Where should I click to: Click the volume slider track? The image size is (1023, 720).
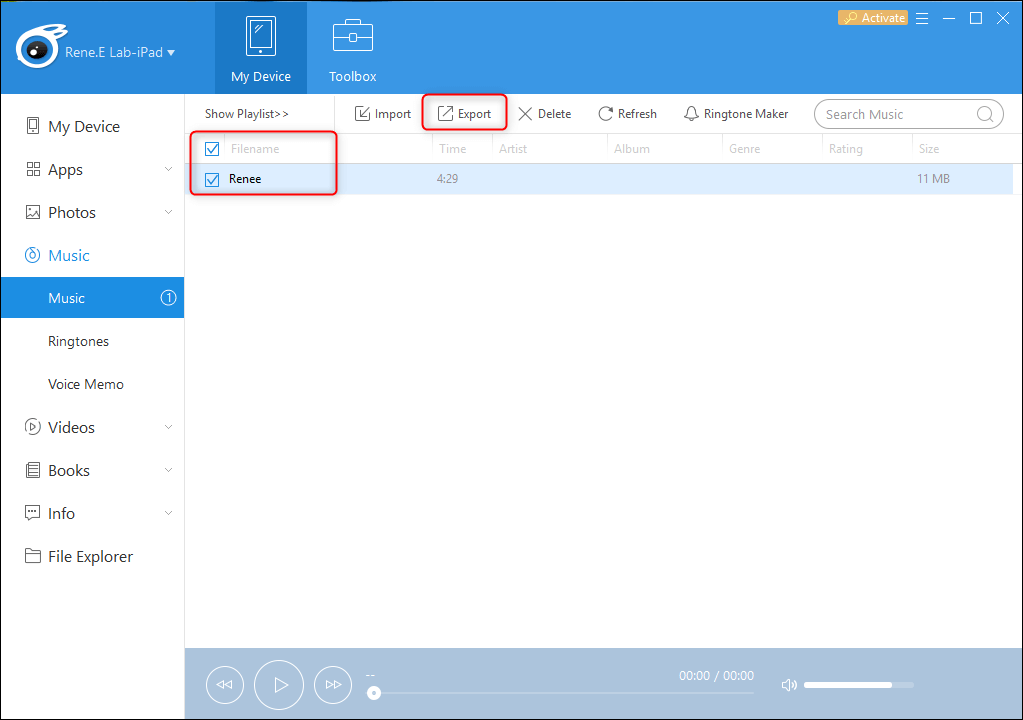(858, 685)
